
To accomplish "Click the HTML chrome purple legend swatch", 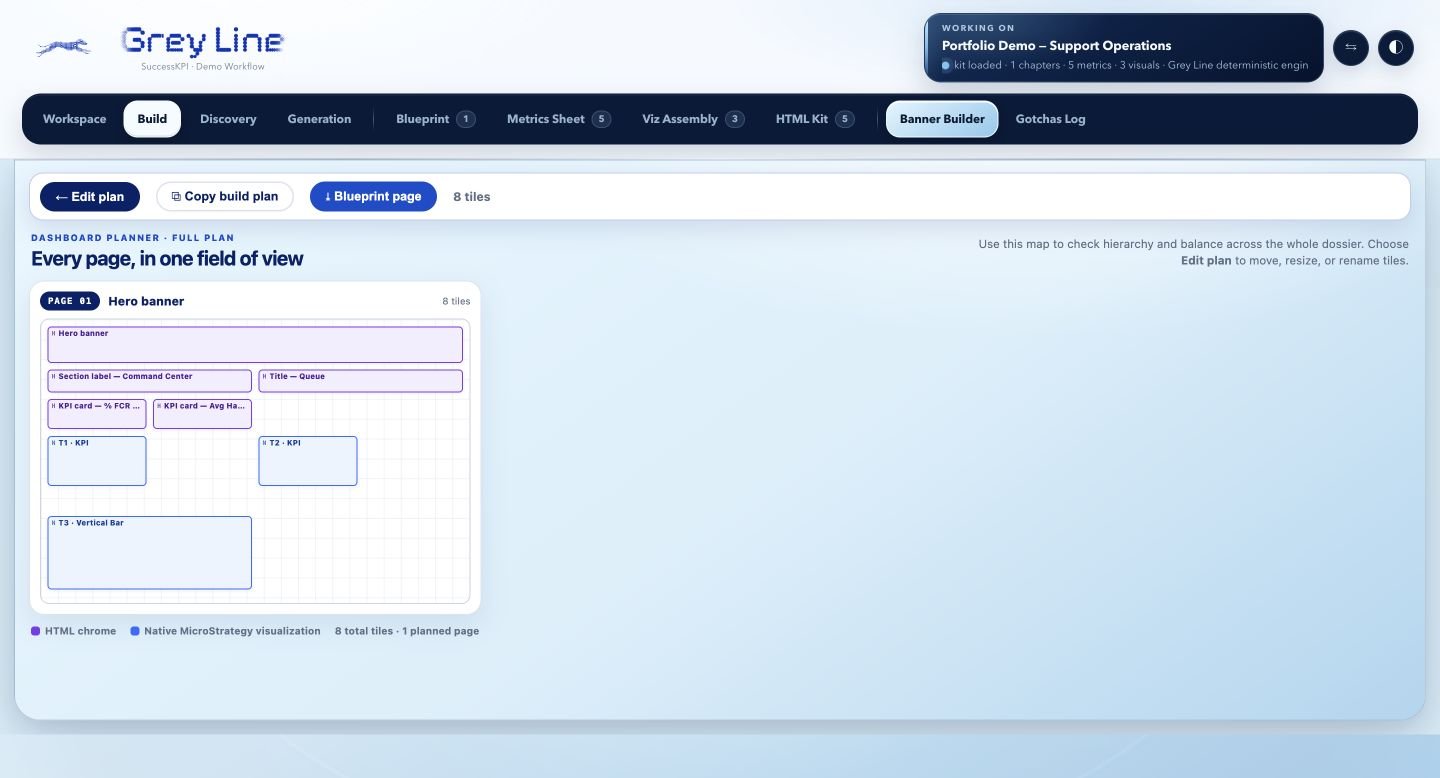I will (36, 631).
